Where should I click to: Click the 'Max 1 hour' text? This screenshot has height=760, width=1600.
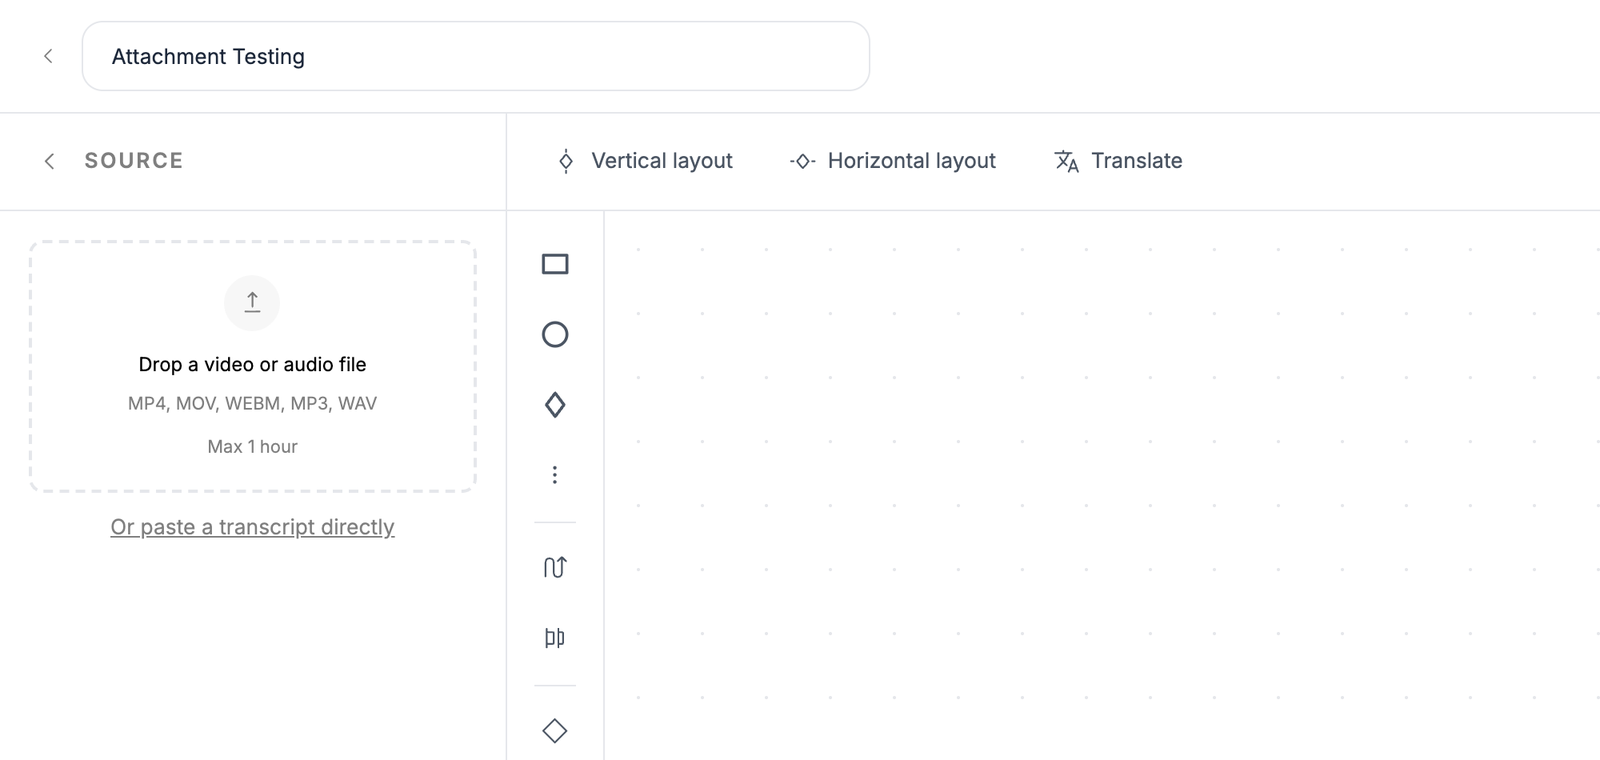tap(253, 447)
